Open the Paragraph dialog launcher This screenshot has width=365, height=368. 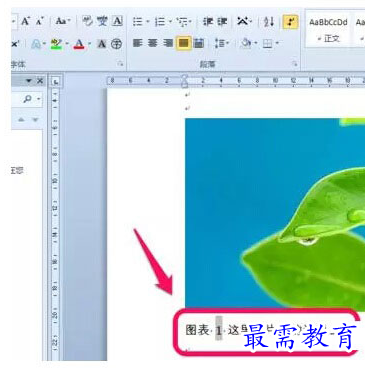point(294,64)
